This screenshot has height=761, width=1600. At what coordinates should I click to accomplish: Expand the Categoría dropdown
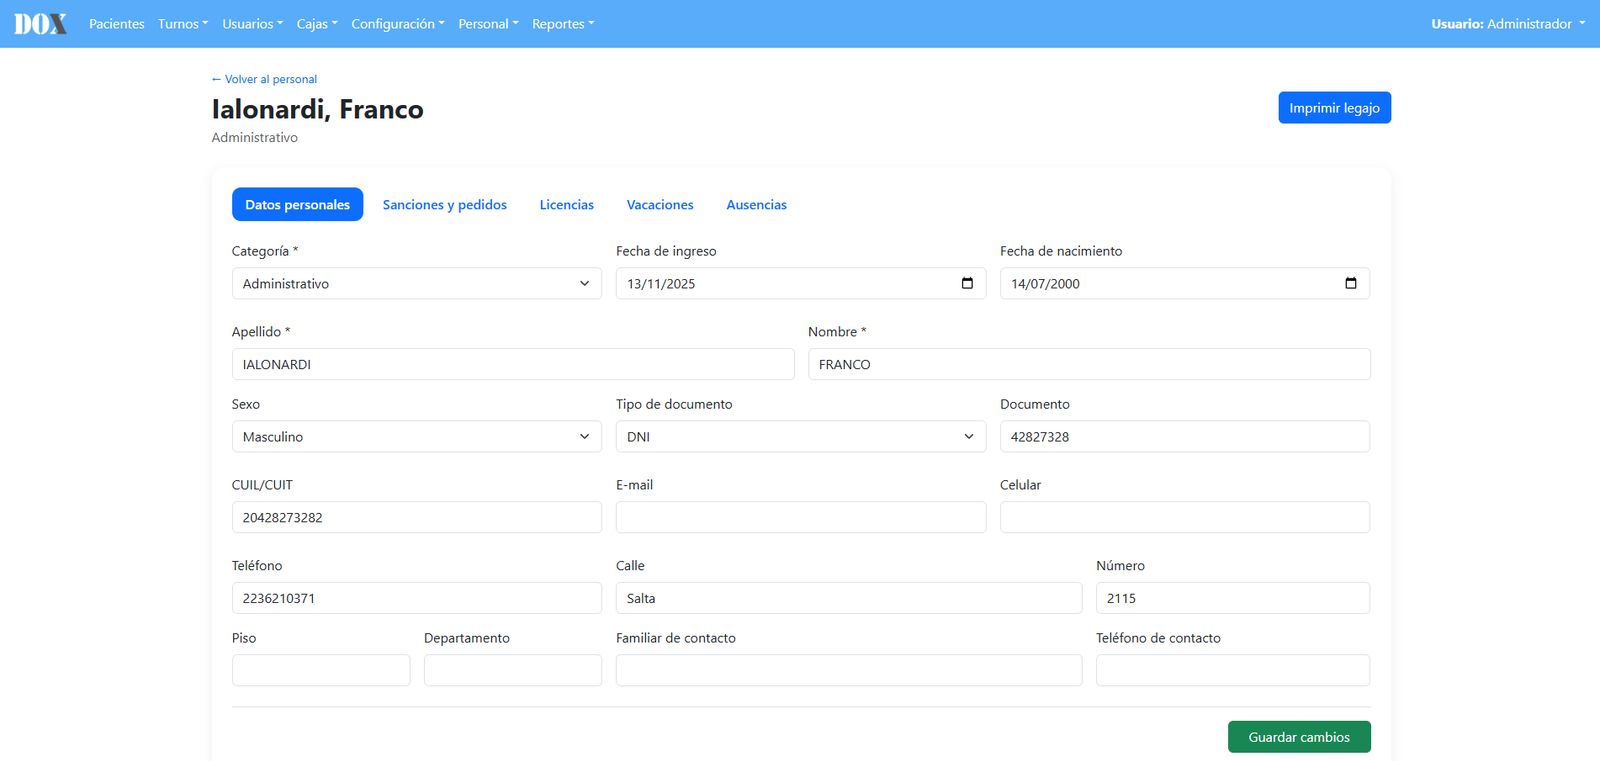click(x=417, y=283)
